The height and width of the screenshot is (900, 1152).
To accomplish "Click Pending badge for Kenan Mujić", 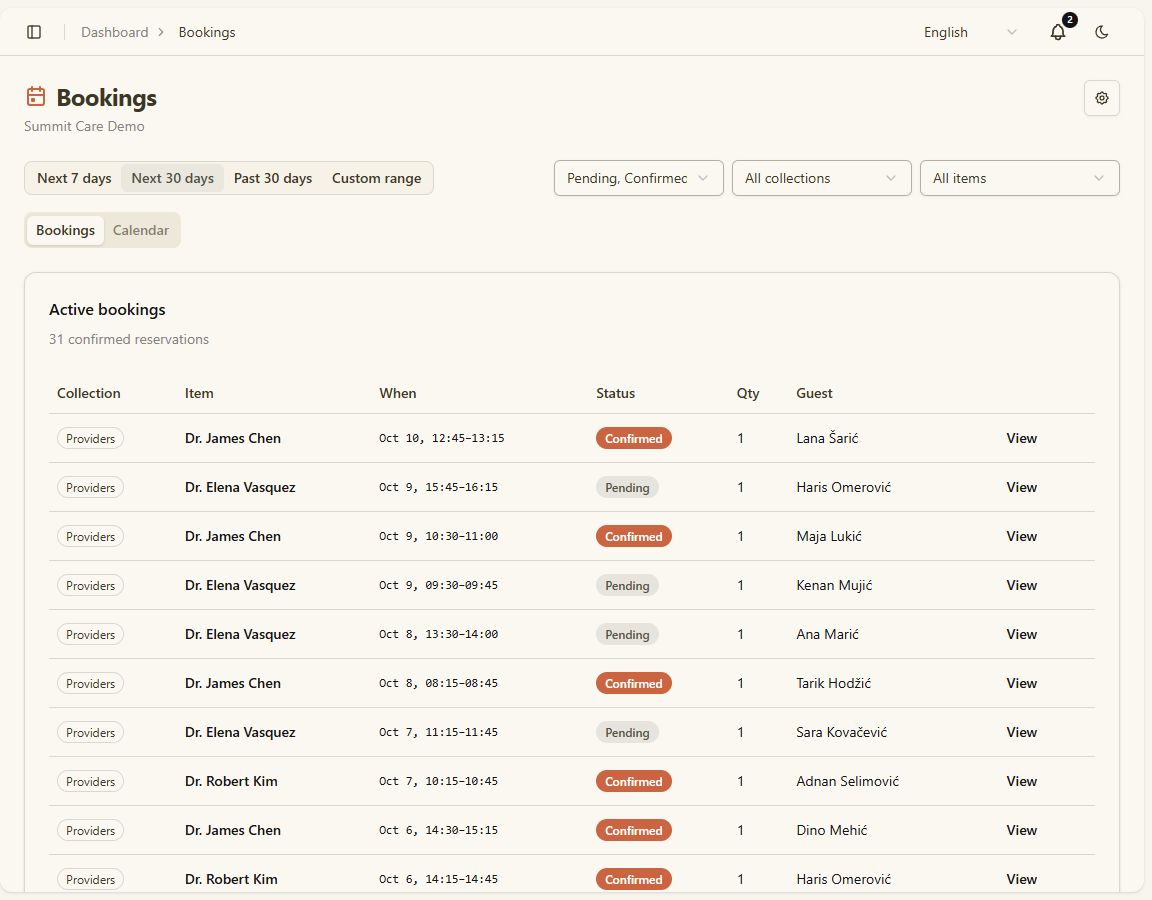I will (627, 586).
